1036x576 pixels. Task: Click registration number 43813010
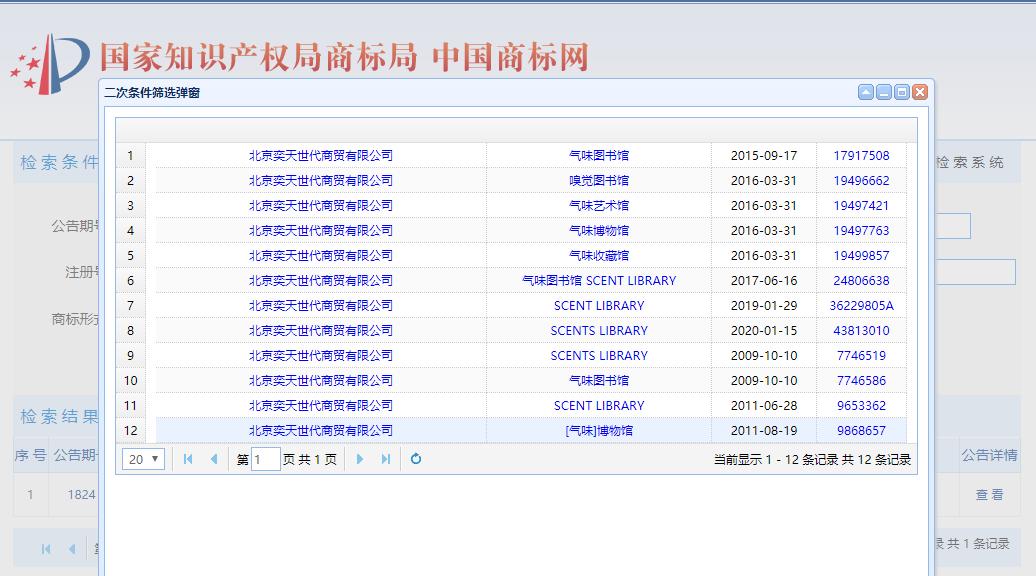coord(861,331)
